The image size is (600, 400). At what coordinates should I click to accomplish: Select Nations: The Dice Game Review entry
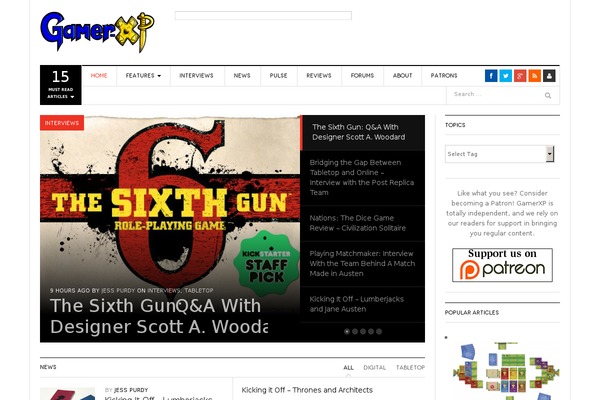click(x=362, y=223)
